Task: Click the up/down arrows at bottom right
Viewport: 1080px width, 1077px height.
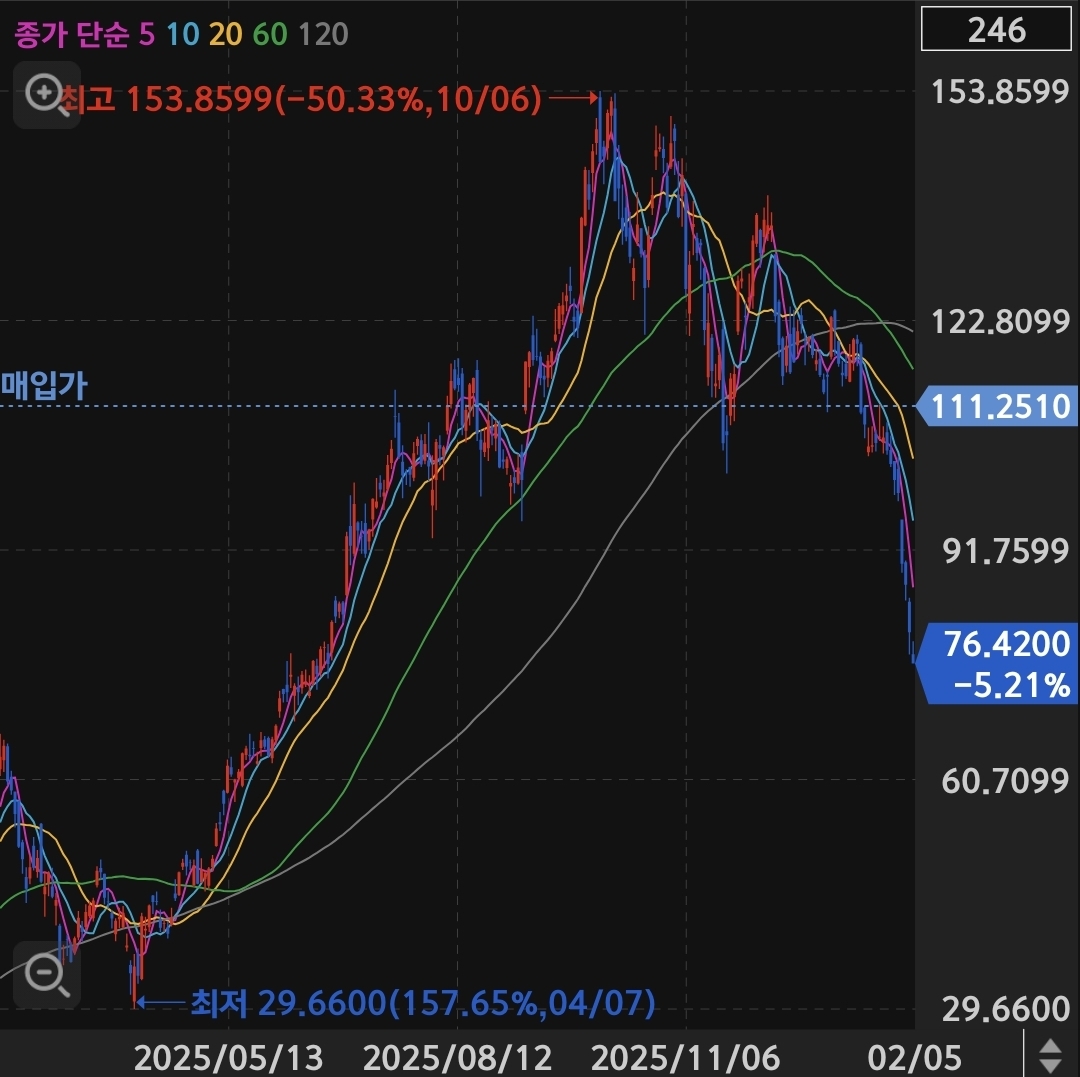Action: coord(1050,1056)
